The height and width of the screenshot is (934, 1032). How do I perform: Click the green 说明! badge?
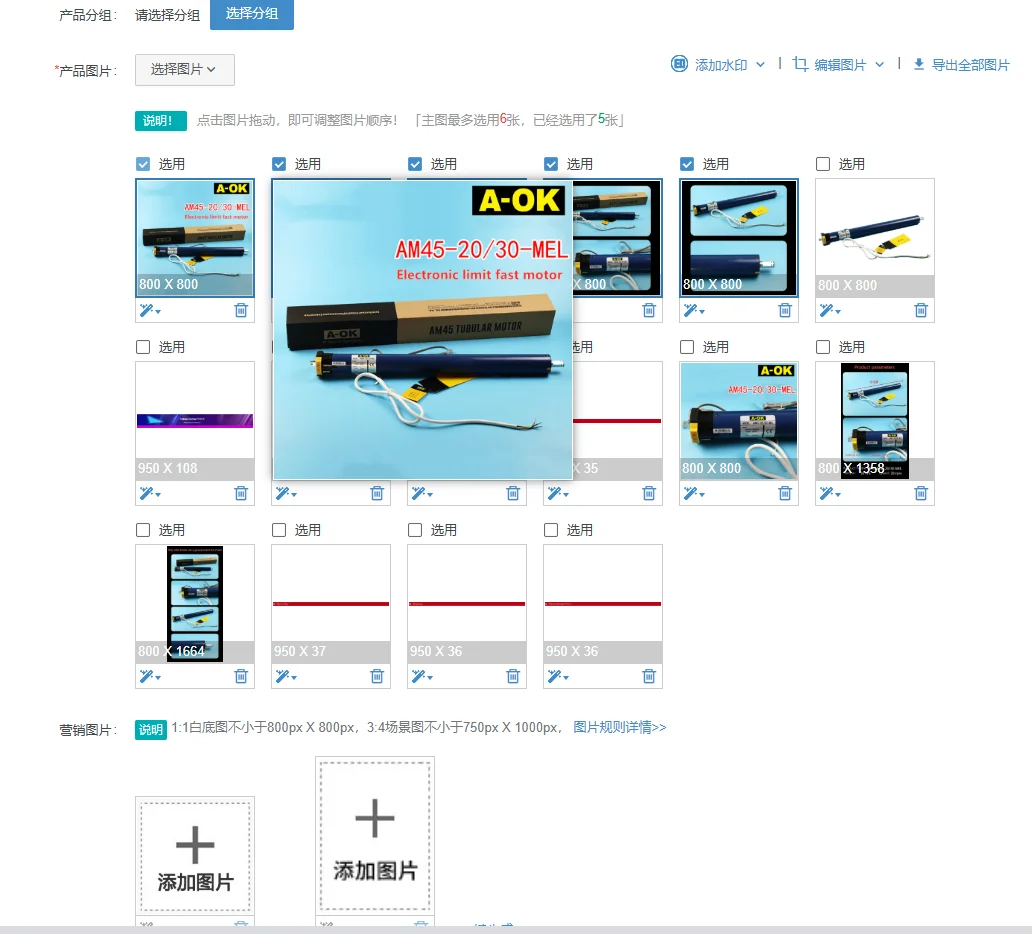tap(161, 120)
